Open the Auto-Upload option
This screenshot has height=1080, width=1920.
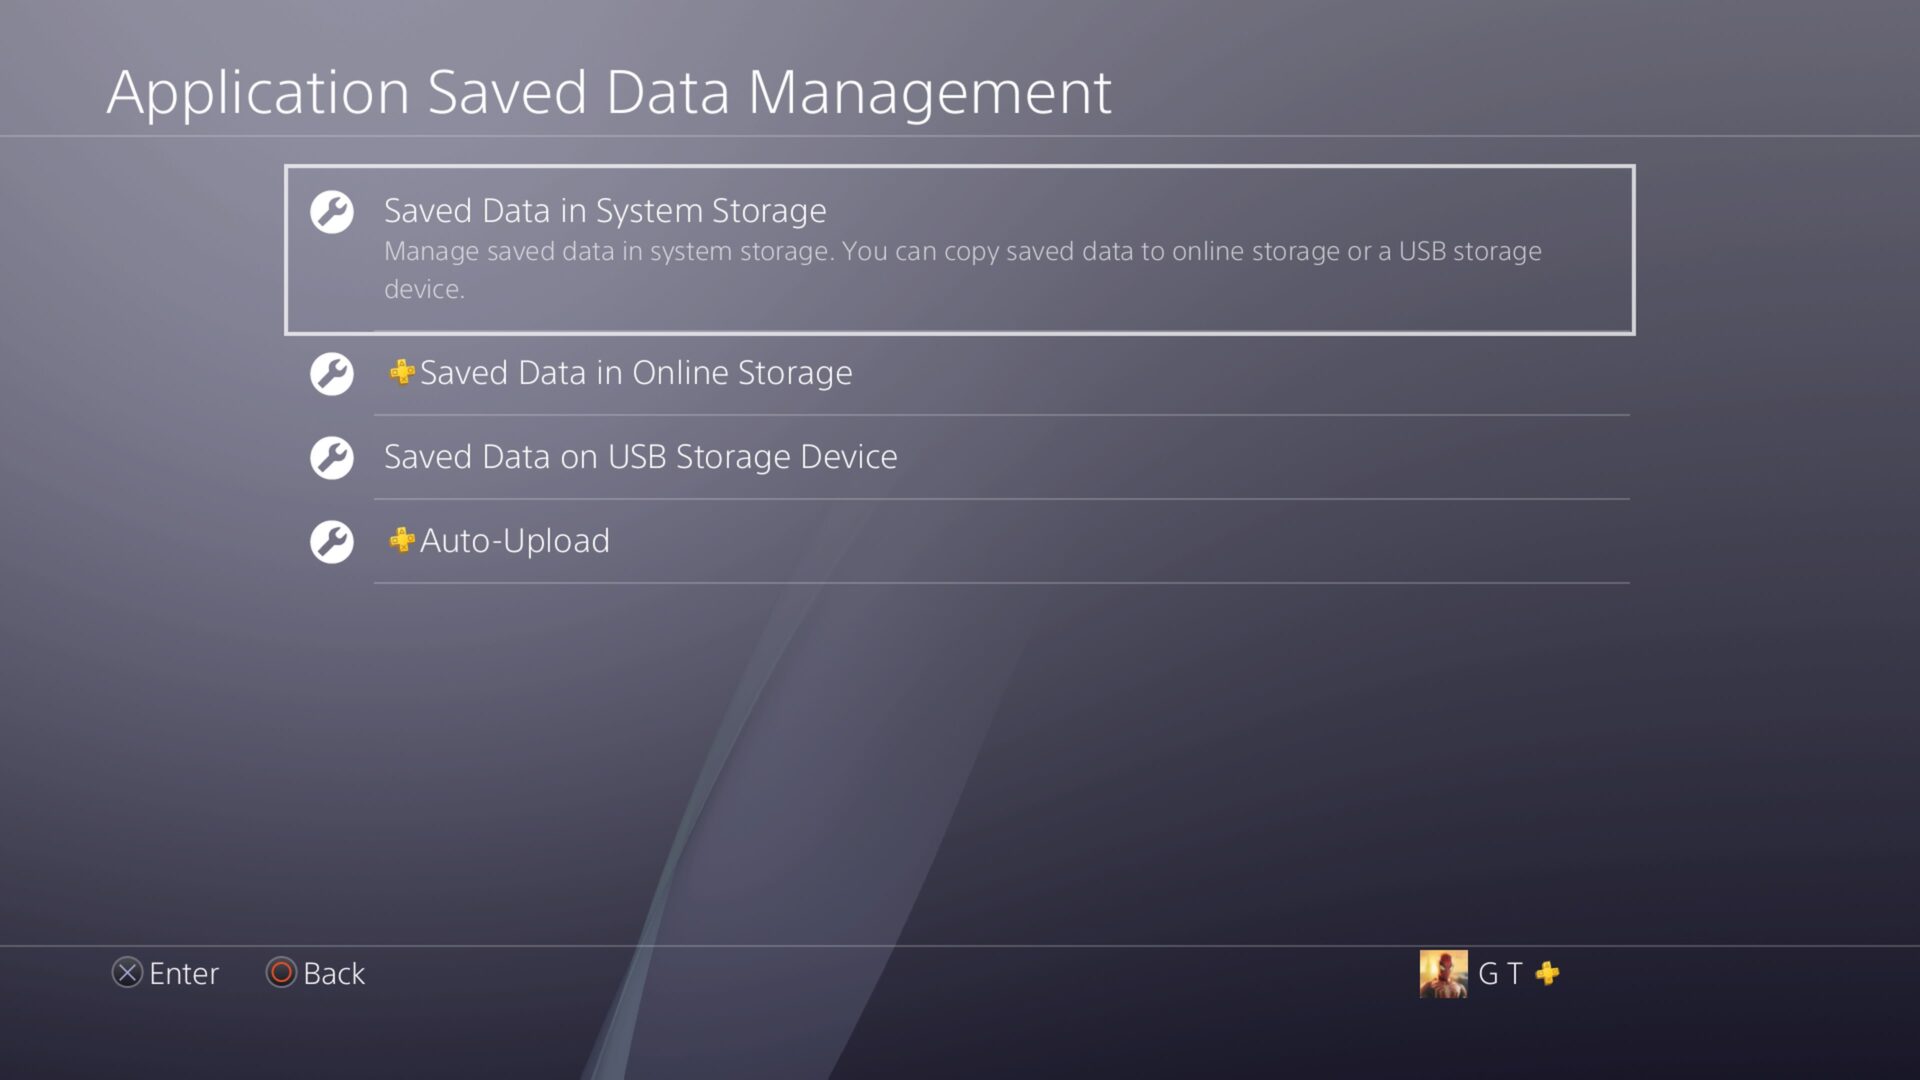tap(514, 541)
